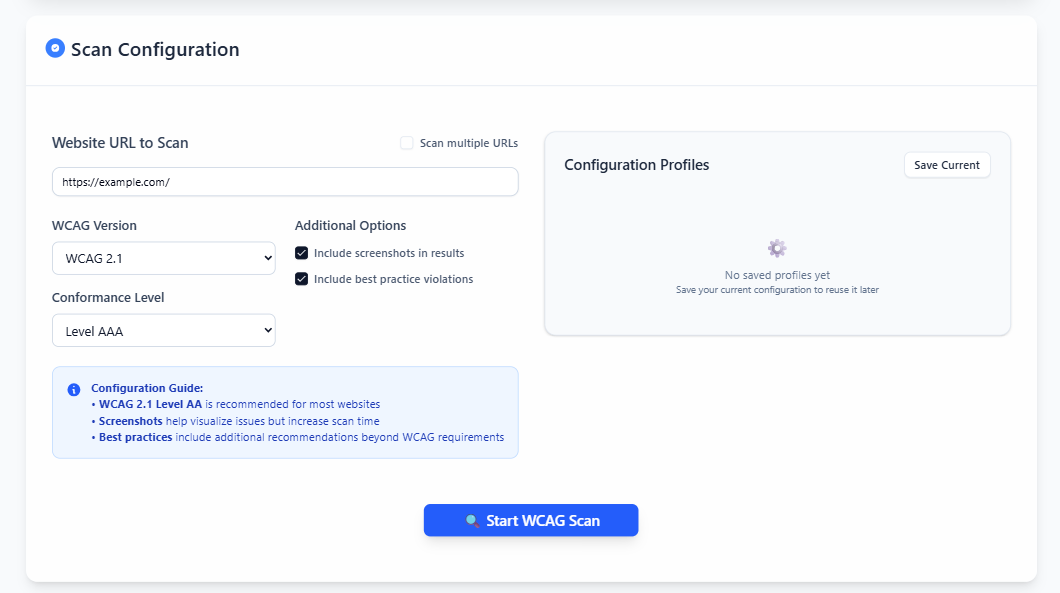Click the 'Include screenshots in results' label
This screenshot has height=593, width=1060.
(x=389, y=253)
